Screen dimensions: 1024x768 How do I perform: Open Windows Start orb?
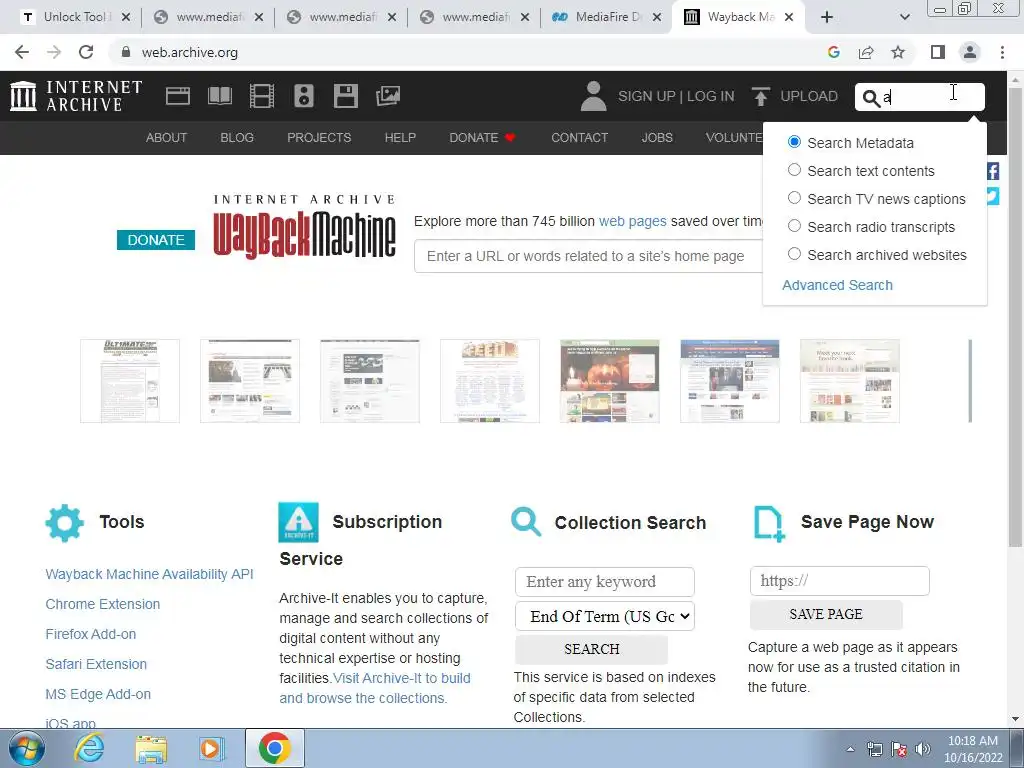point(26,748)
